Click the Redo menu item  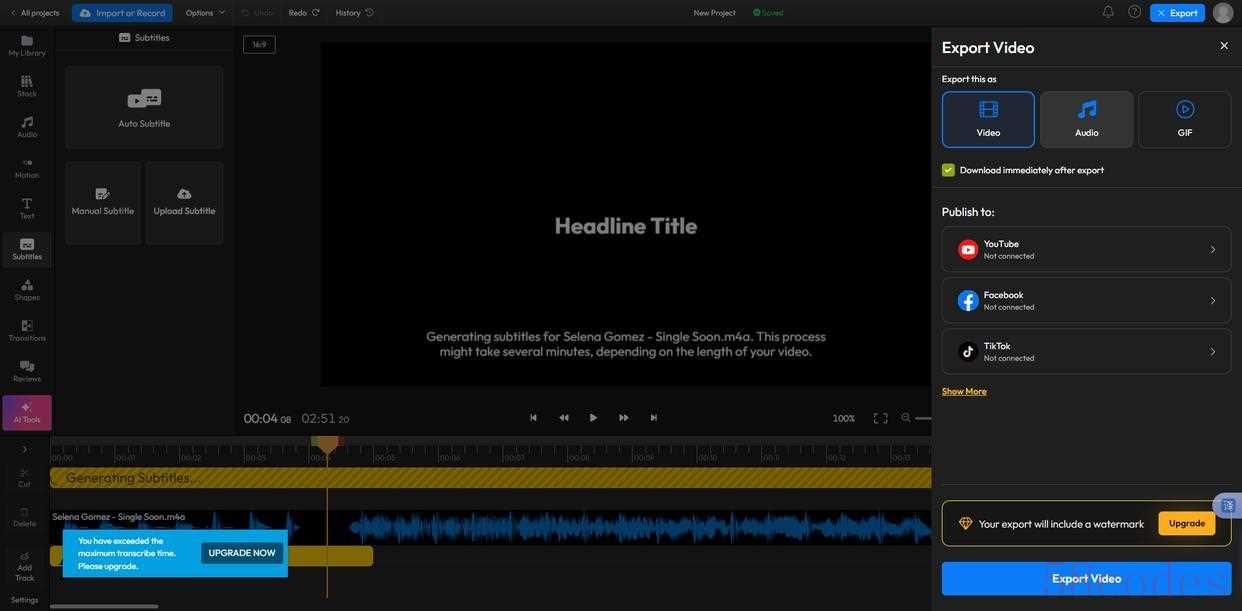304,13
